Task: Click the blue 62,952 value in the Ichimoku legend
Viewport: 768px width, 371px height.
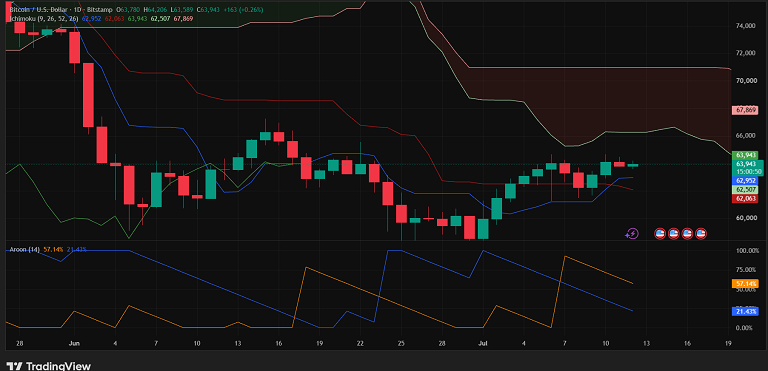Action: pos(92,19)
